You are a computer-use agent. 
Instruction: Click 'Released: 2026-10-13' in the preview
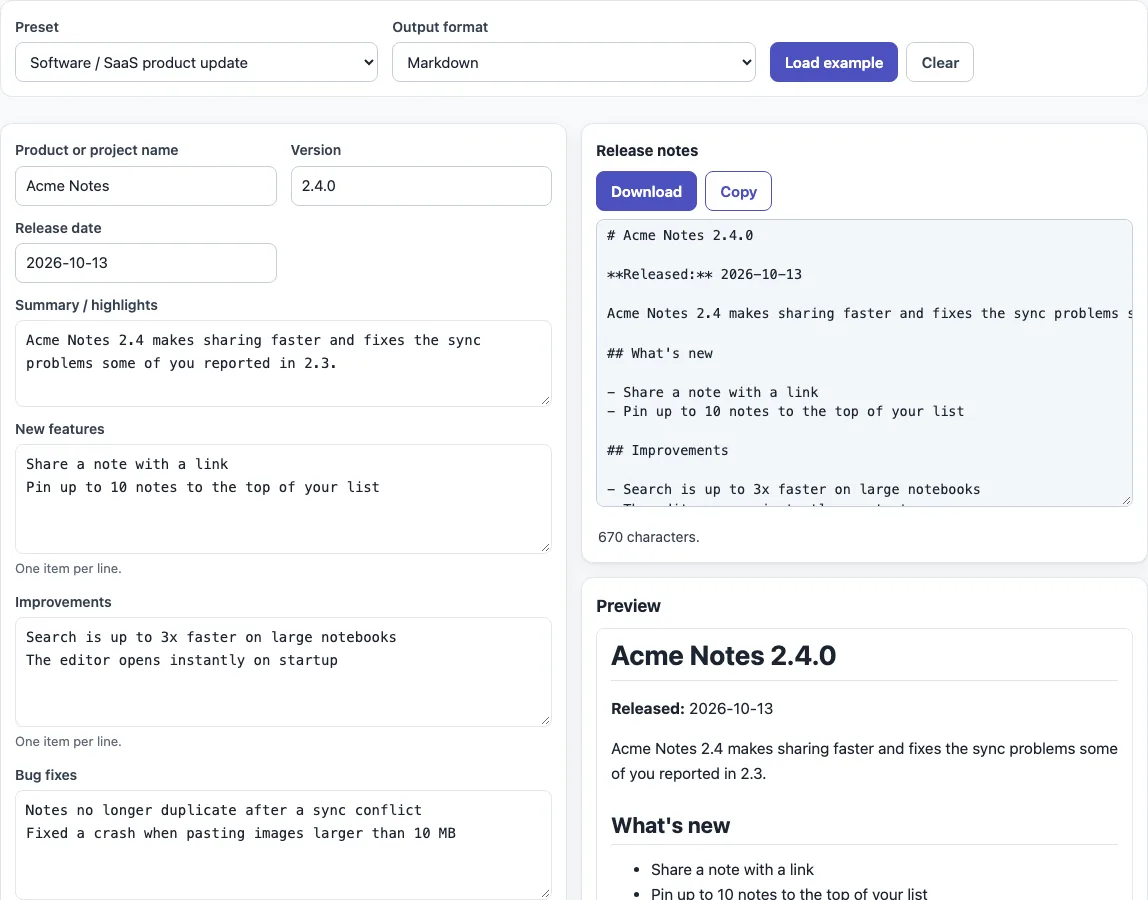(x=692, y=708)
